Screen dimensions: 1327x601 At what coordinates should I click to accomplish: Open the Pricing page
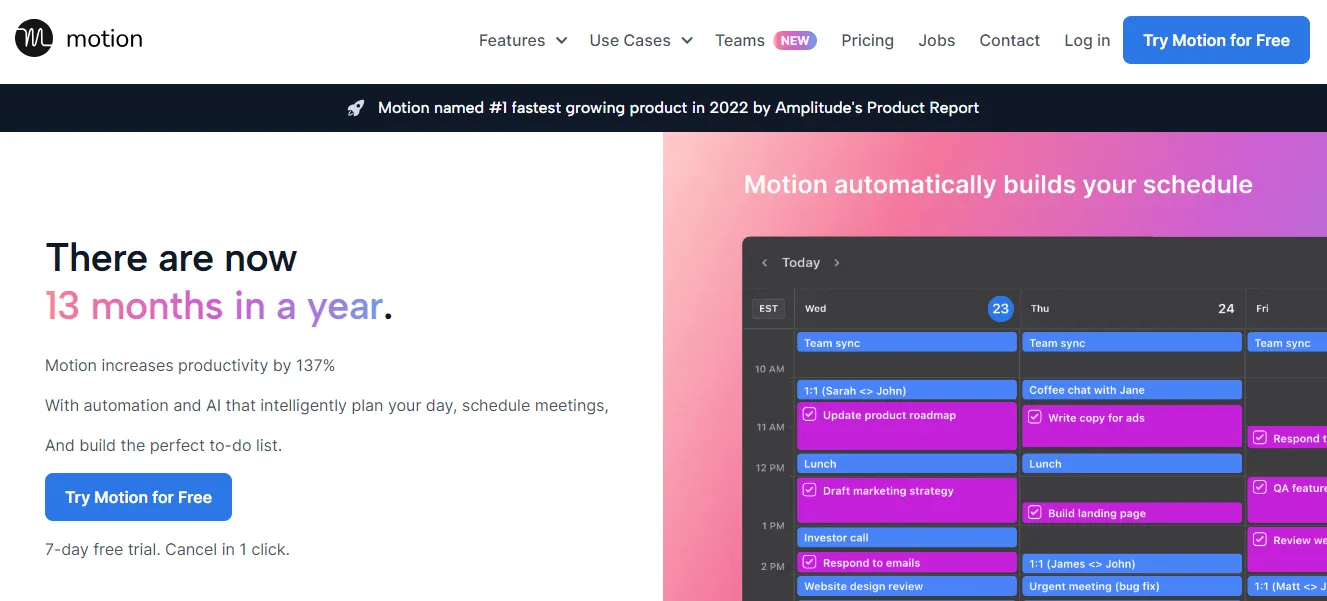(867, 40)
